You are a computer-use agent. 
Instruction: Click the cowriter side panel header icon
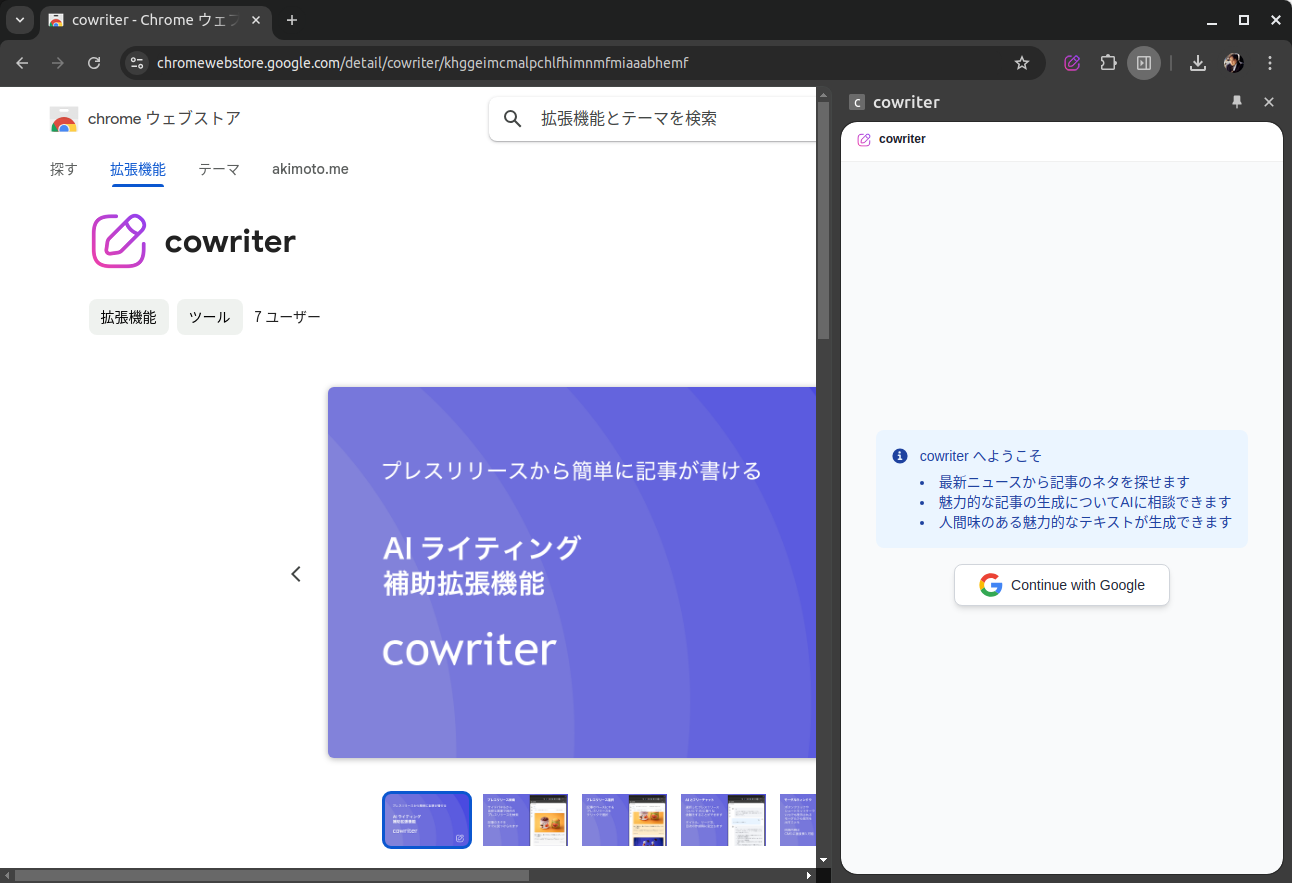856,102
